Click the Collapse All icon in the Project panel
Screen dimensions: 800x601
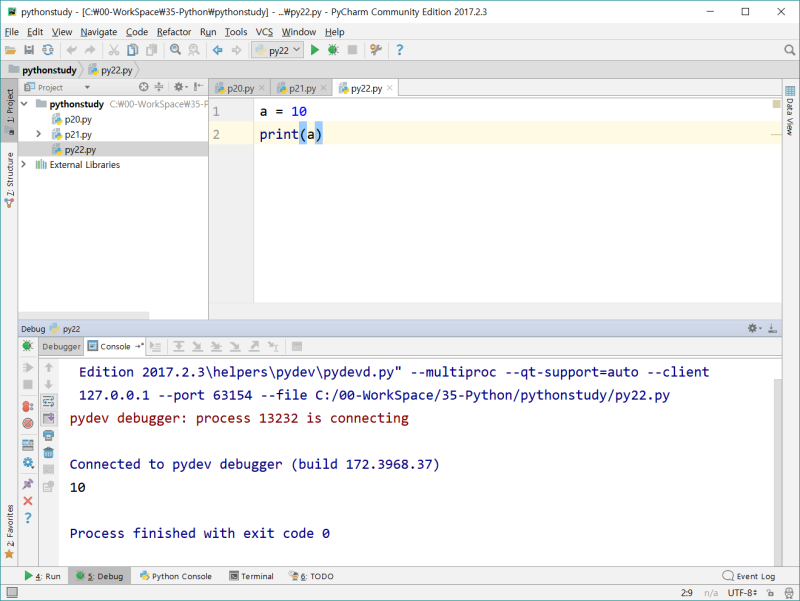pyautogui.click(x=159, y=87)
